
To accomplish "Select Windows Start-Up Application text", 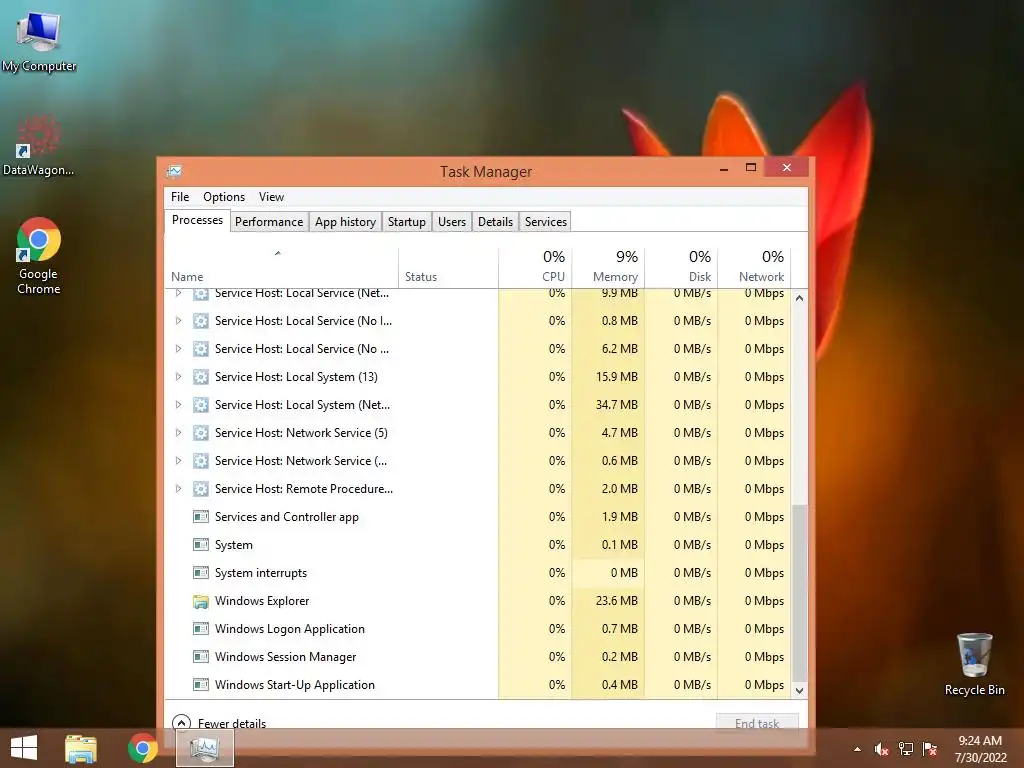I will tap(295, 685).
